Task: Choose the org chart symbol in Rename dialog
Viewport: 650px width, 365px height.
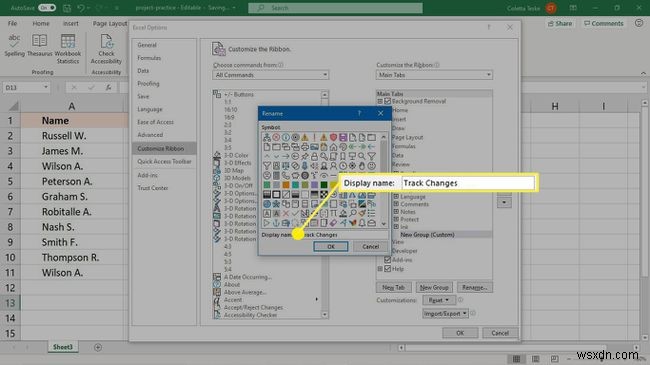Action: [x=267, y=137]
